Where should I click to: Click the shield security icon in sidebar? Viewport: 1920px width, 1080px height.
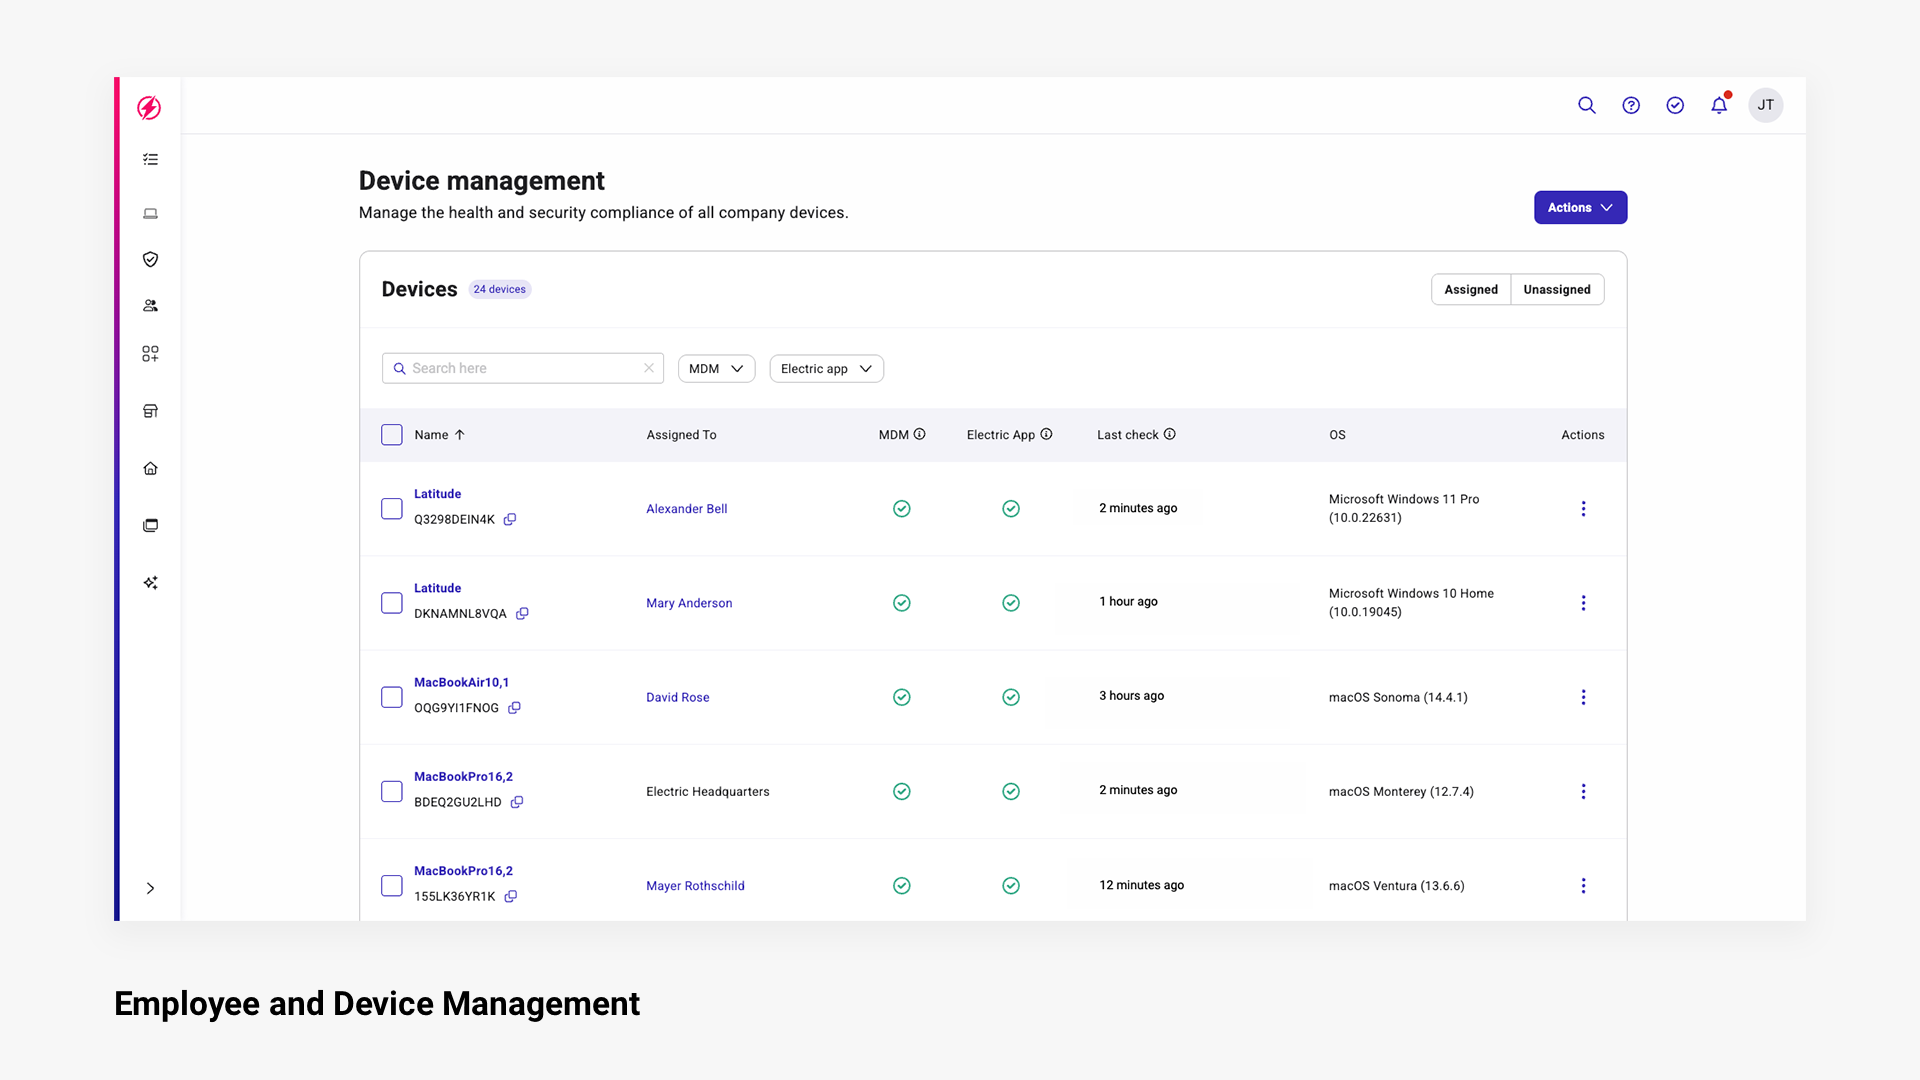pyautogui.click(x=150, y=259)
